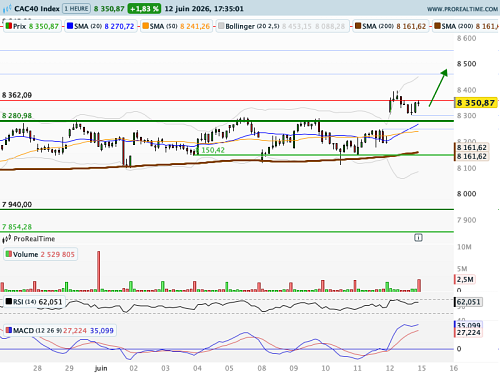Click the 05 date axis label
500x375 pixels.
pos(229,368)
